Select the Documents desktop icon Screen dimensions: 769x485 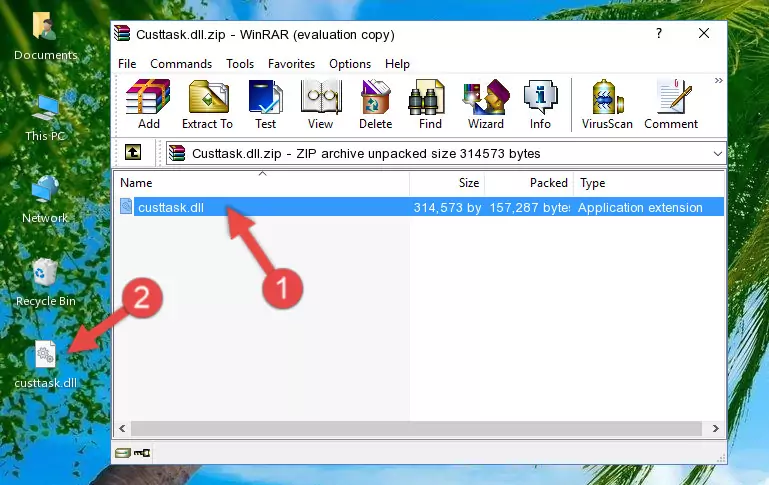tap(45, 36)
